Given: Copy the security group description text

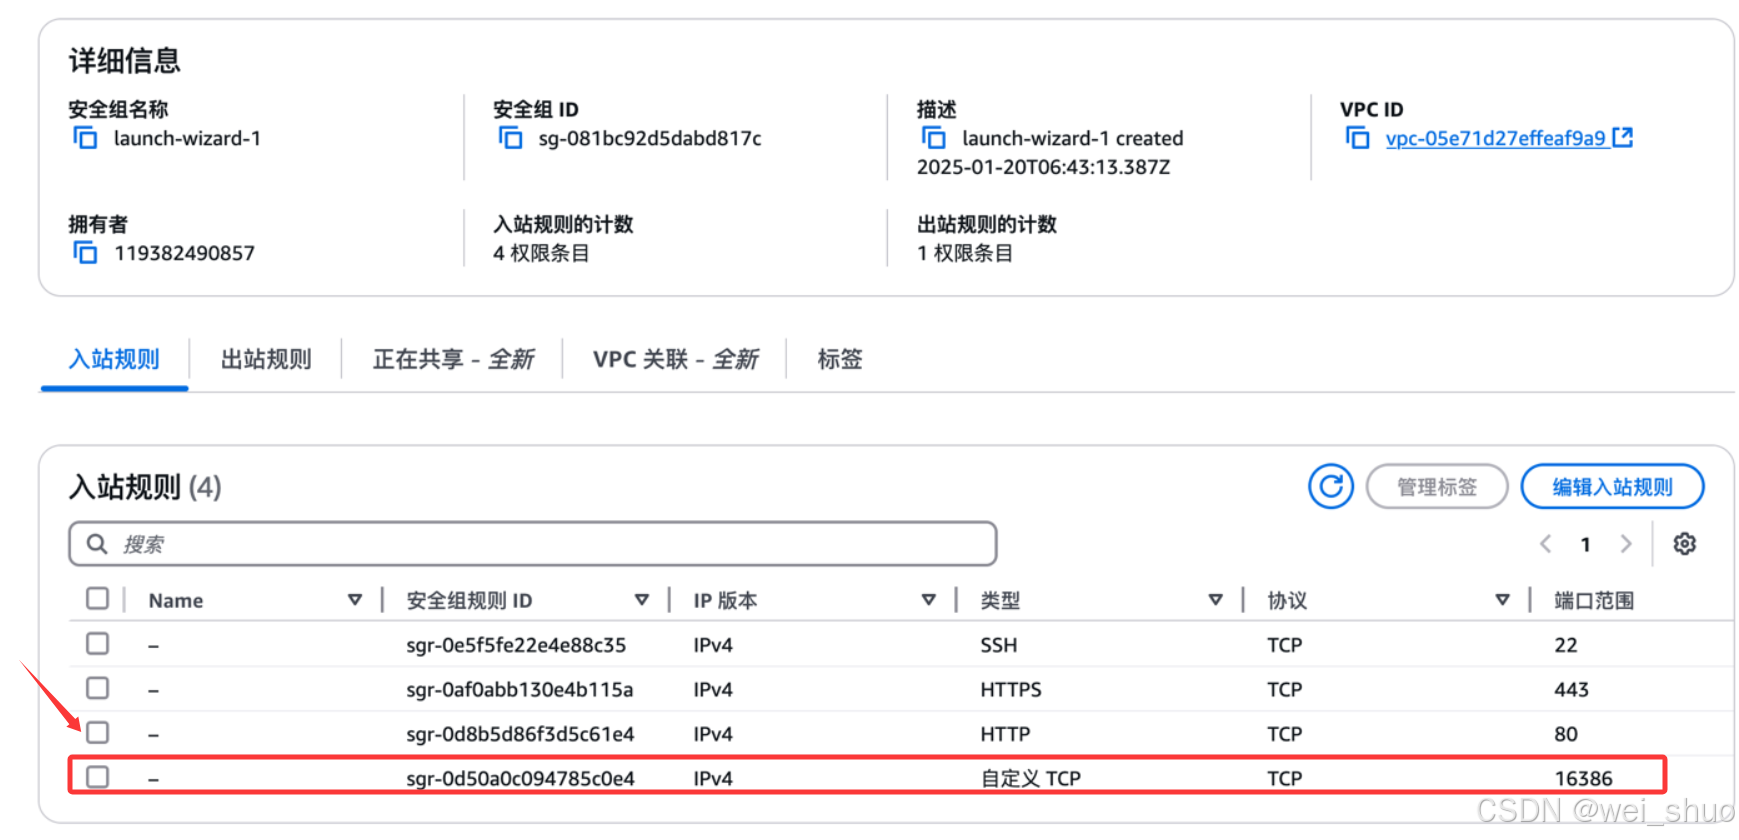Looking at the screenshot, I should (934, 138).
